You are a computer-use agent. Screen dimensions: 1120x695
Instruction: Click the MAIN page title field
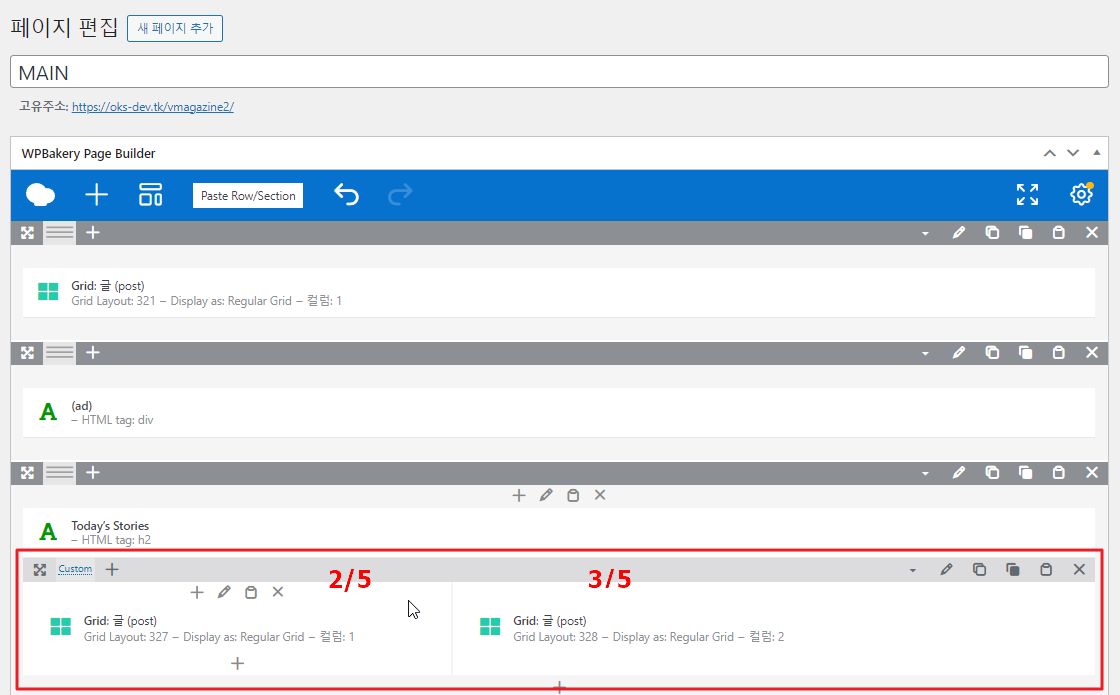point(559,72)
